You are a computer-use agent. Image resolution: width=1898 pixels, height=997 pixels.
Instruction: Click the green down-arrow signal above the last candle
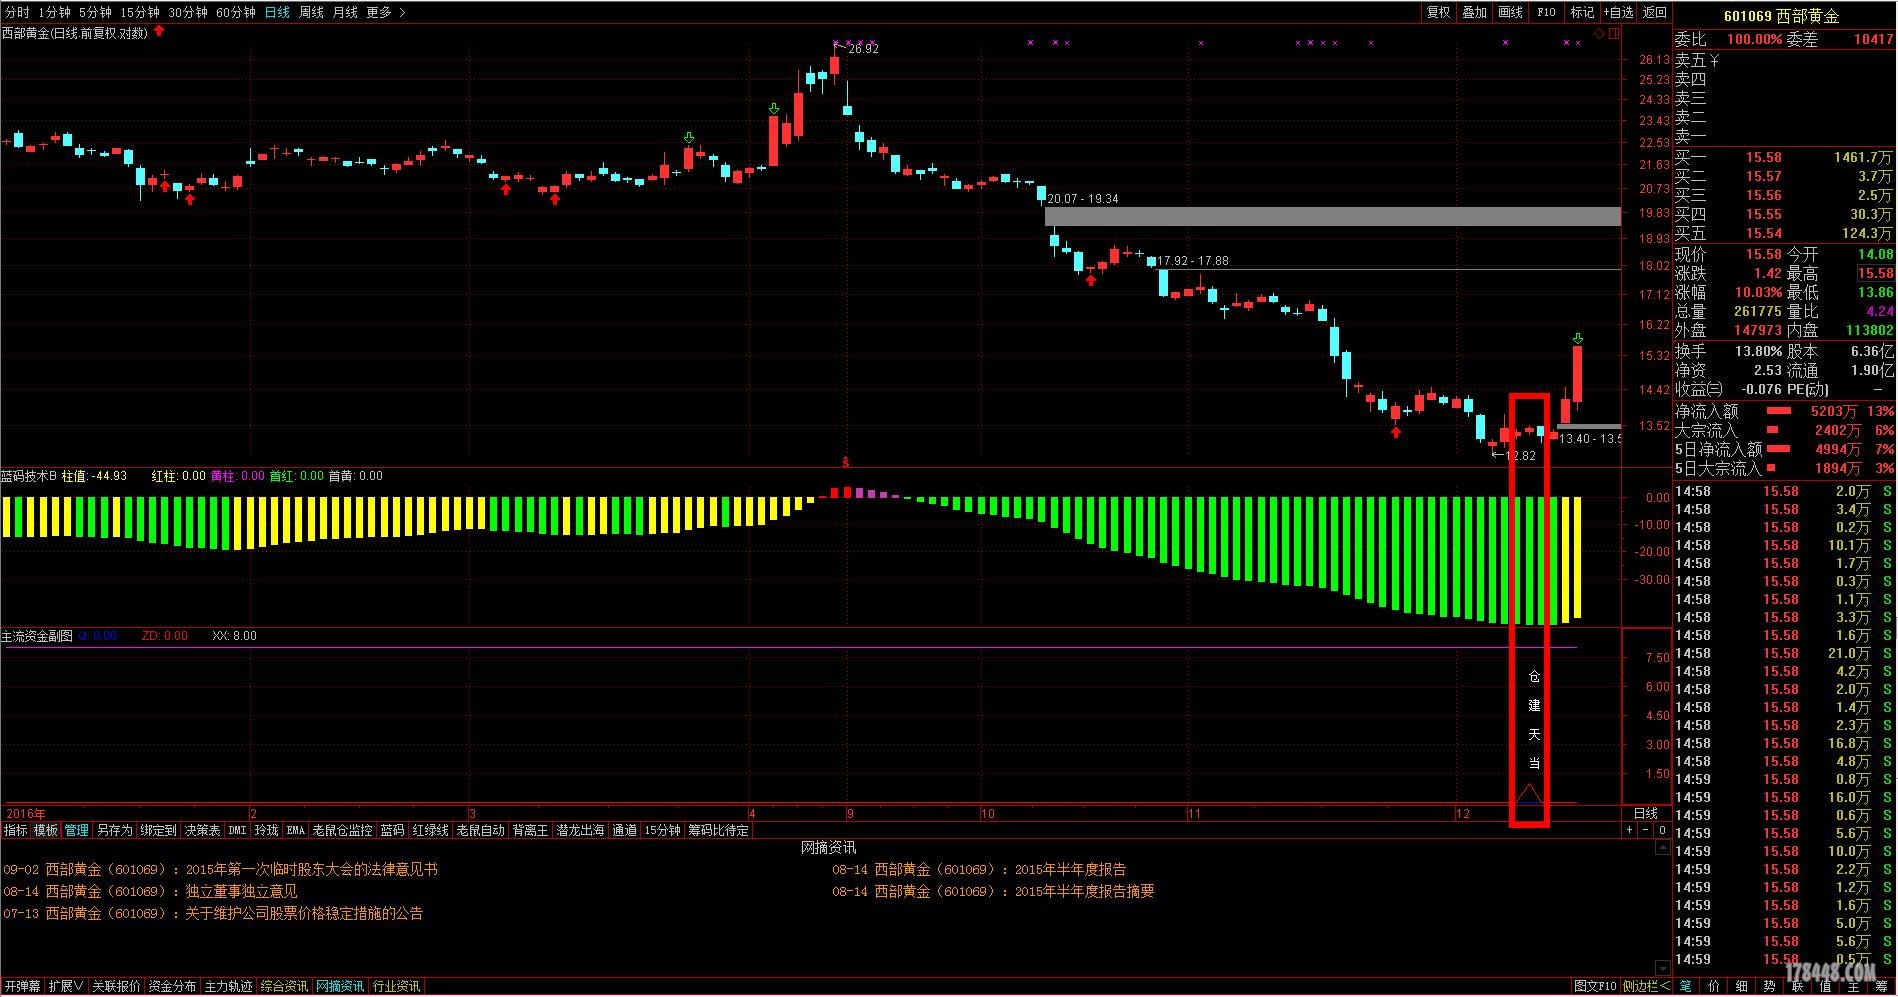[x=1577, y=338]
